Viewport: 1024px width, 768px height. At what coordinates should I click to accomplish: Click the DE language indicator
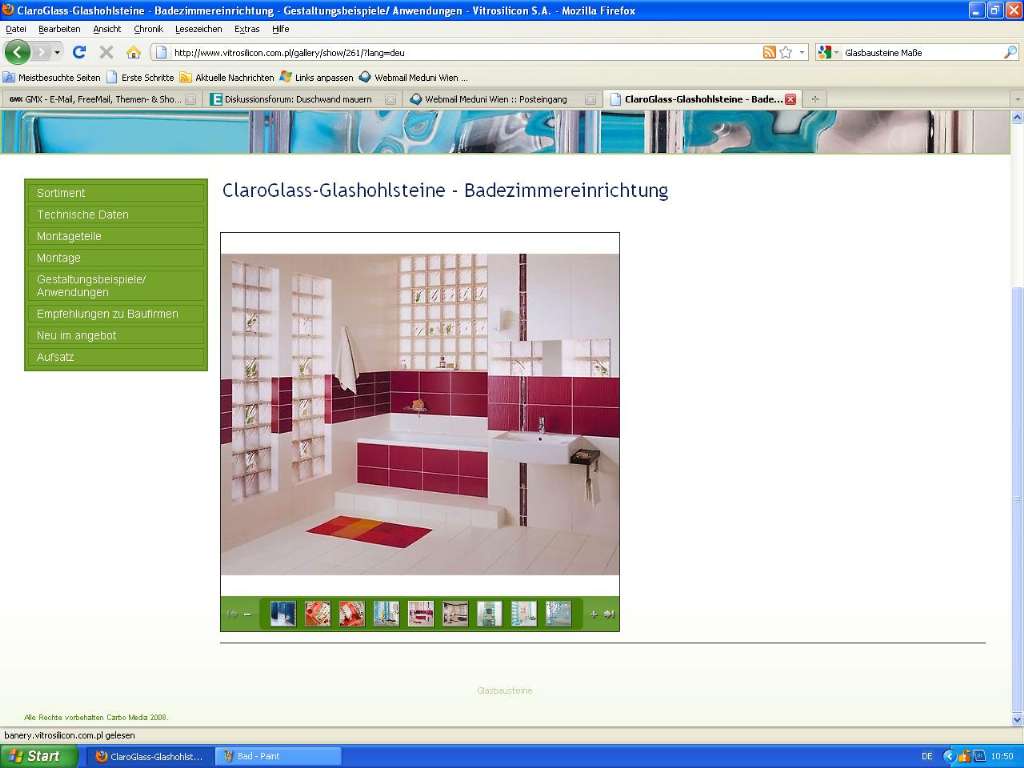click(927, 756)
